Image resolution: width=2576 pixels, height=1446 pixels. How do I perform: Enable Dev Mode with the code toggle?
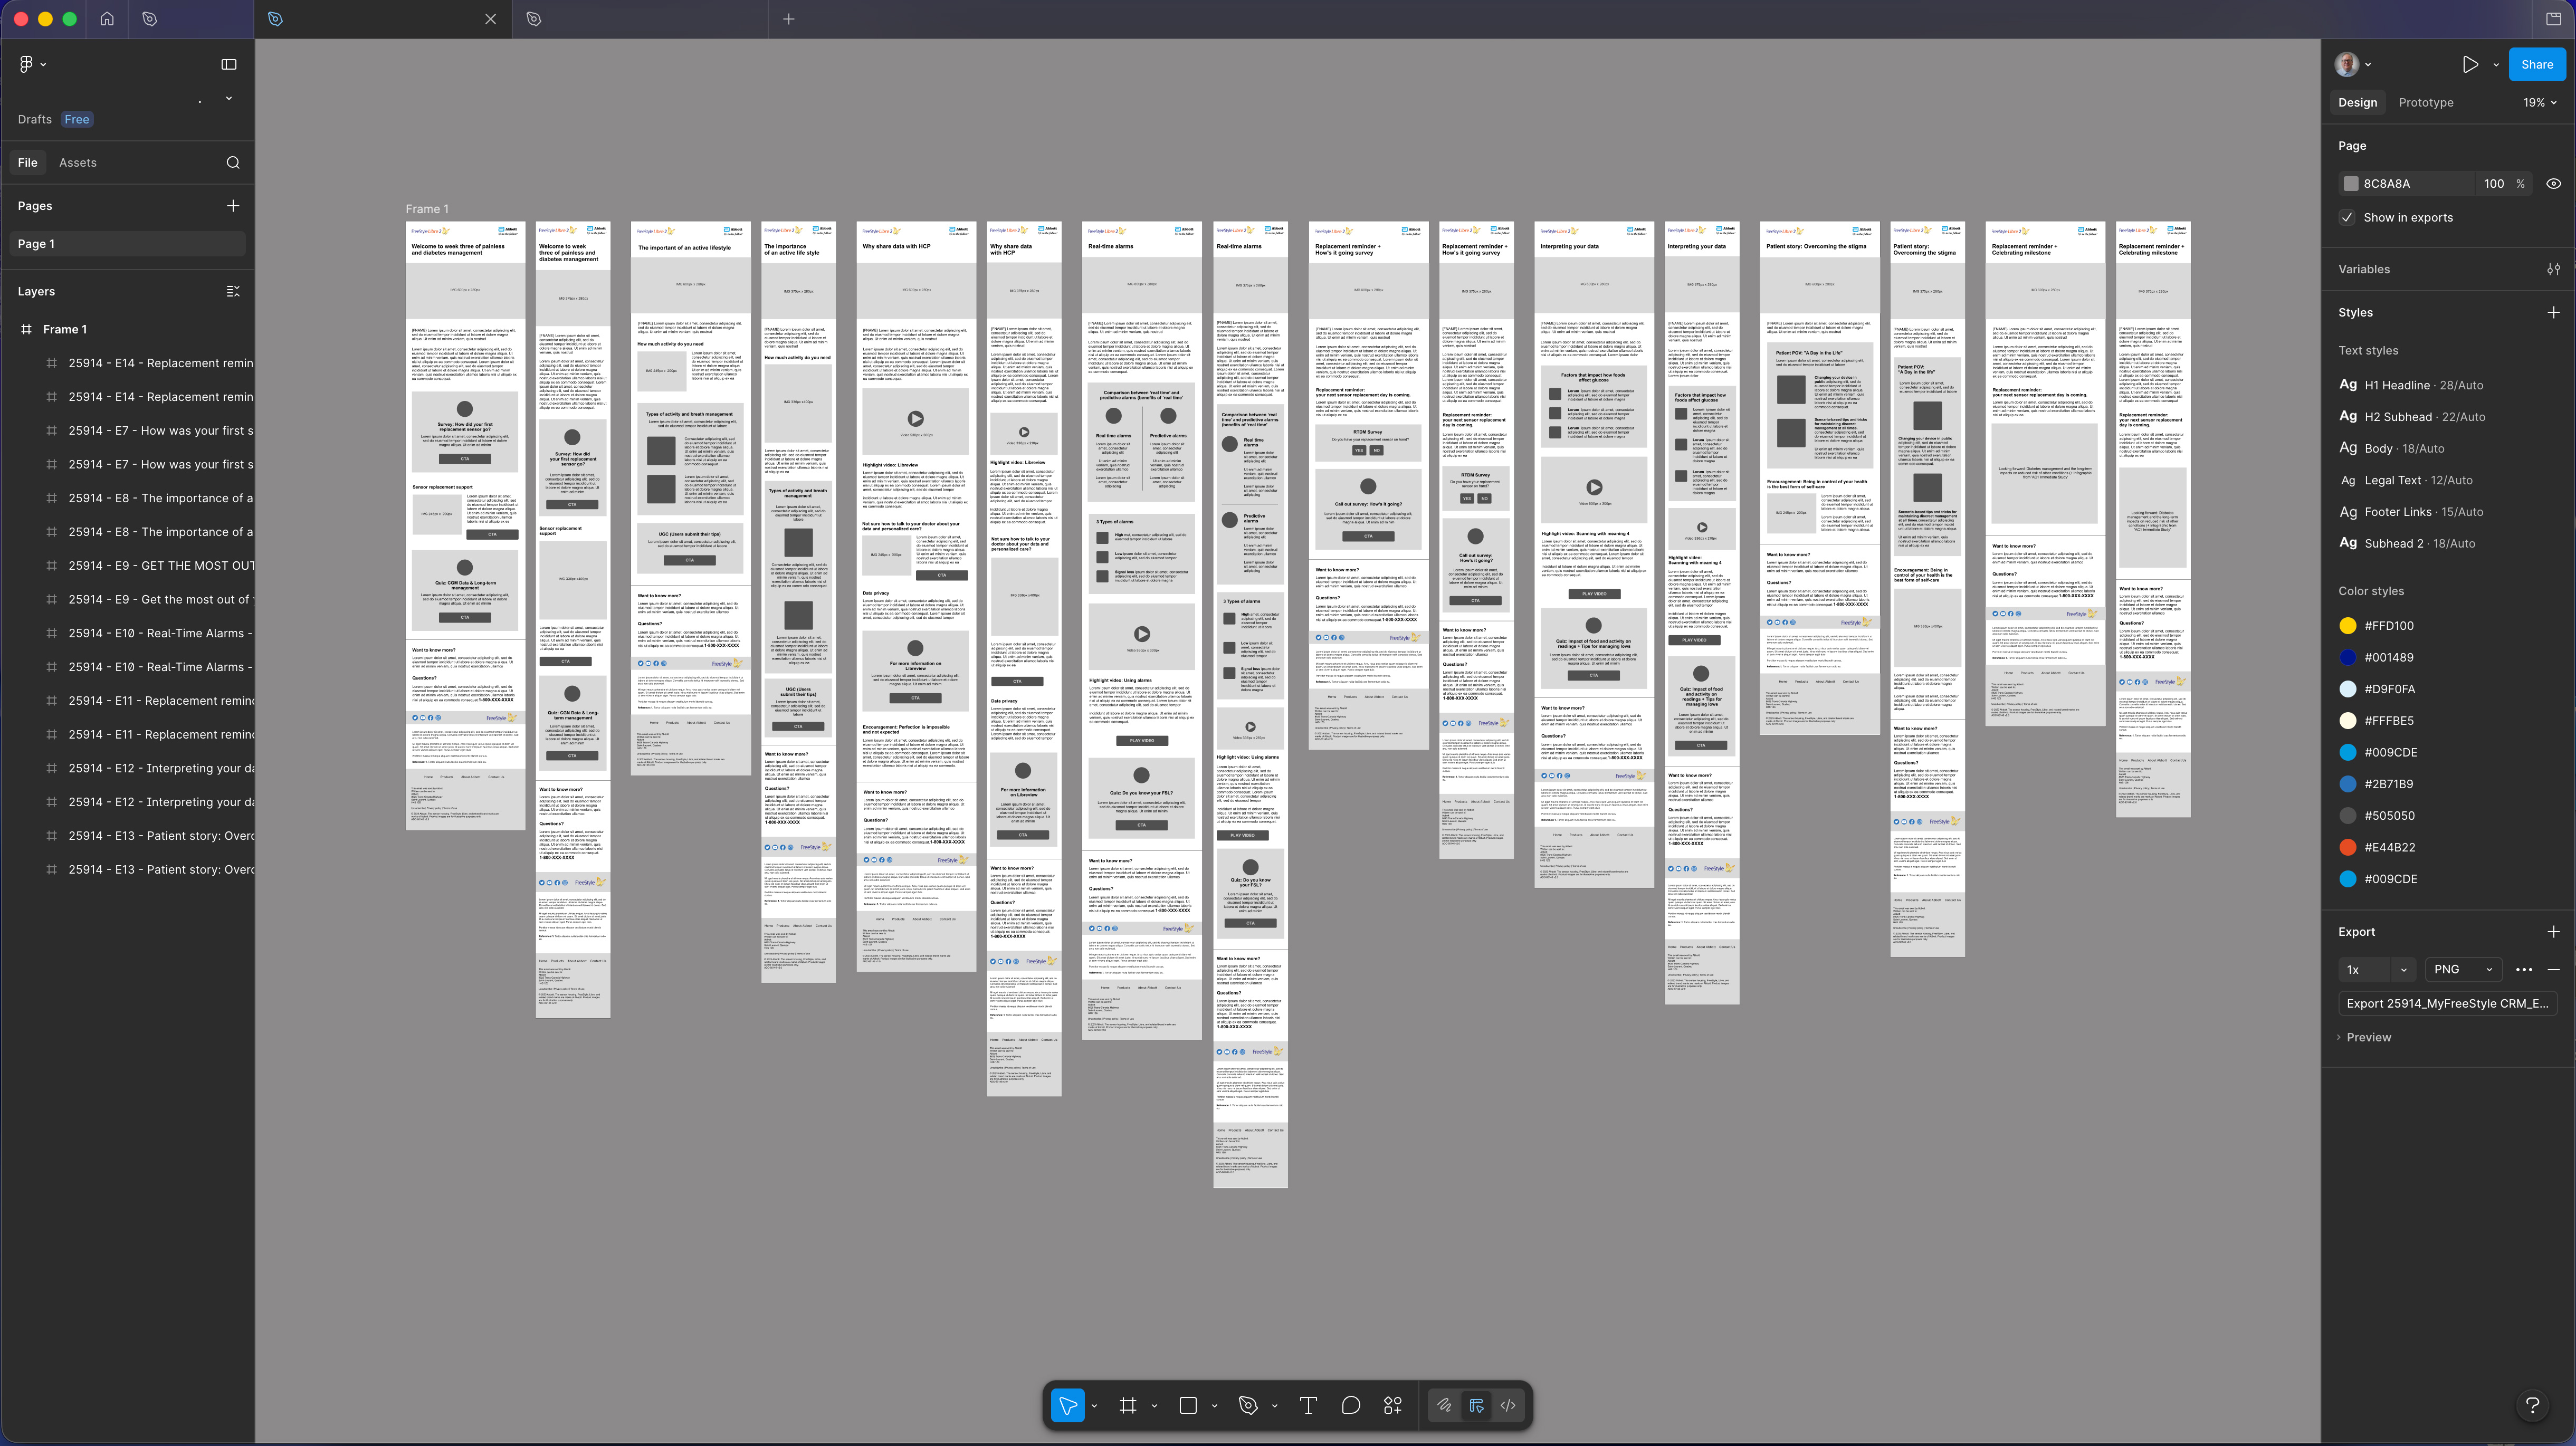(1508, 1404)
